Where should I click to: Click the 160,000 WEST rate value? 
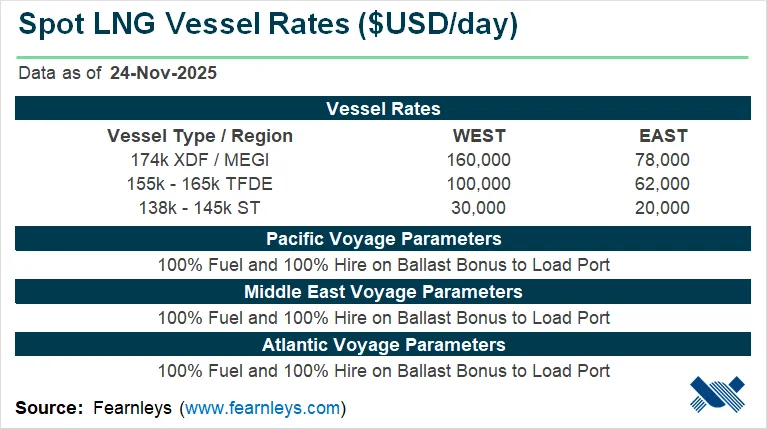point(478,160)
